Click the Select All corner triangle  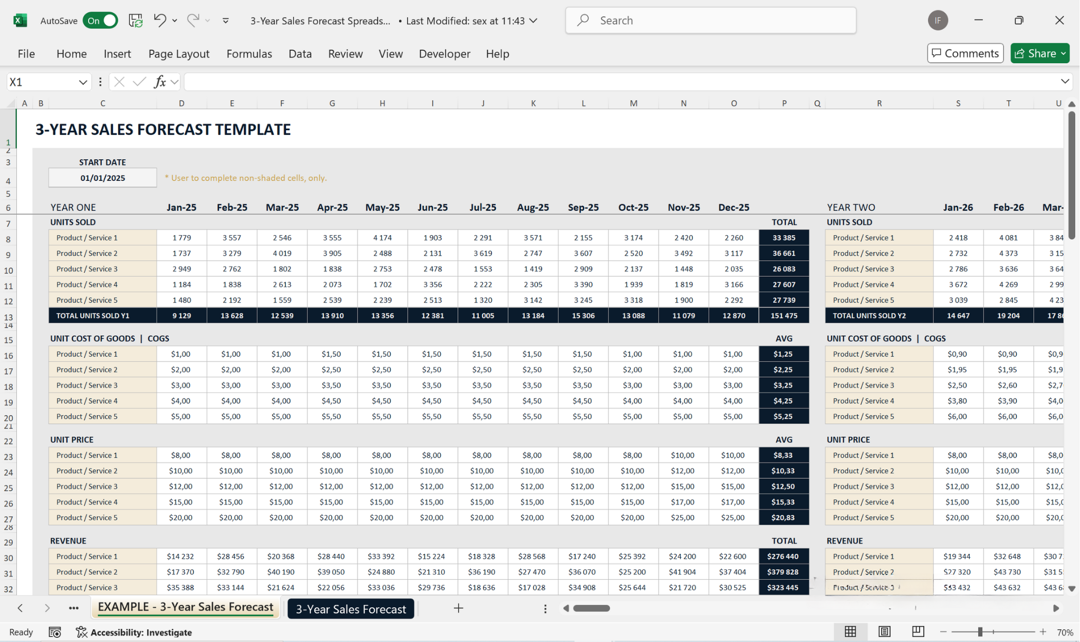tap(11, 103)
